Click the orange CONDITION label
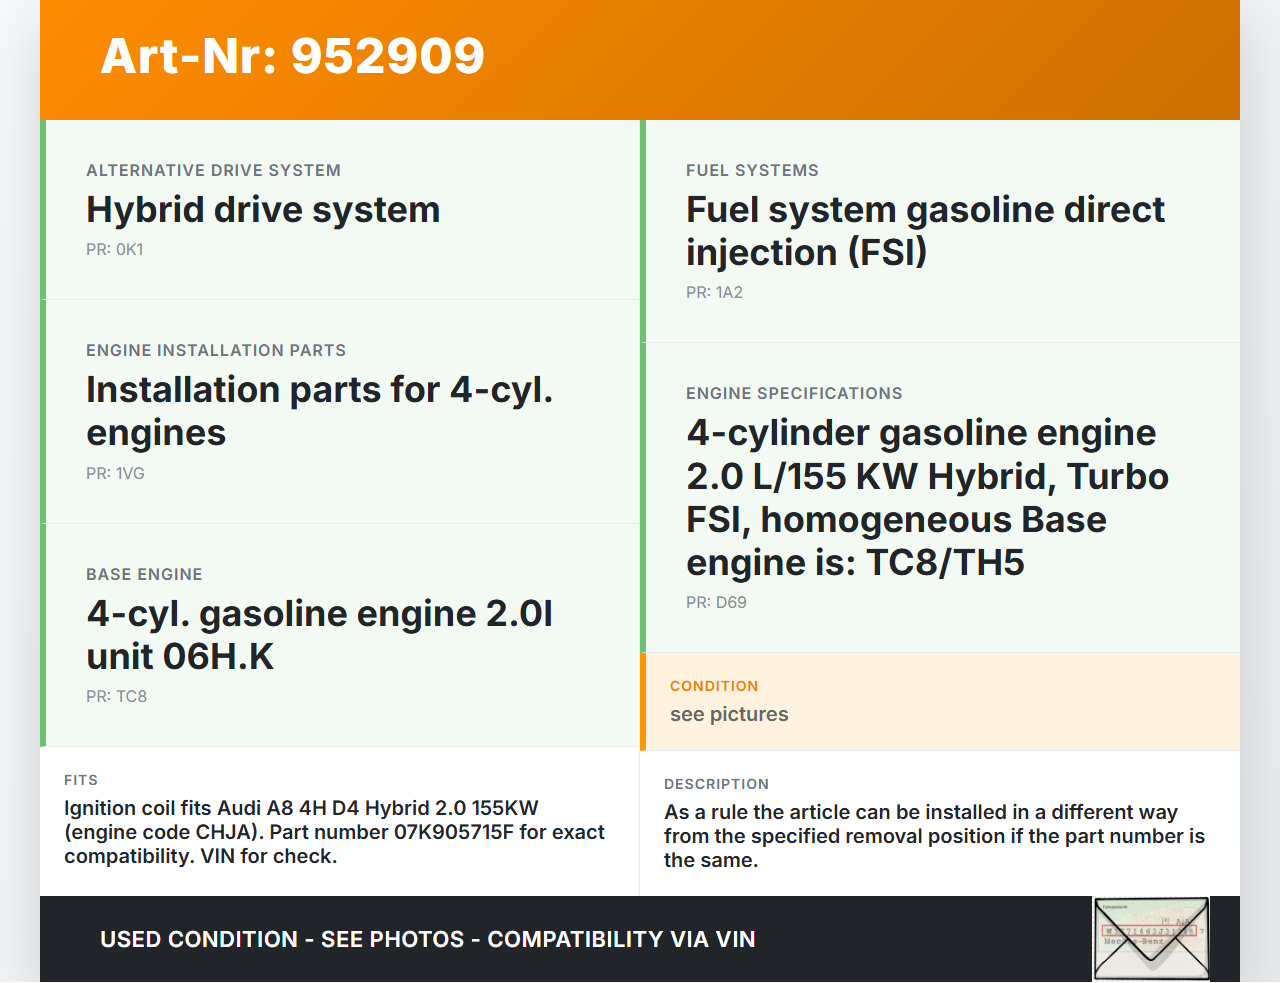Screen dimensions: 1280x983 (x=714, y=686)
